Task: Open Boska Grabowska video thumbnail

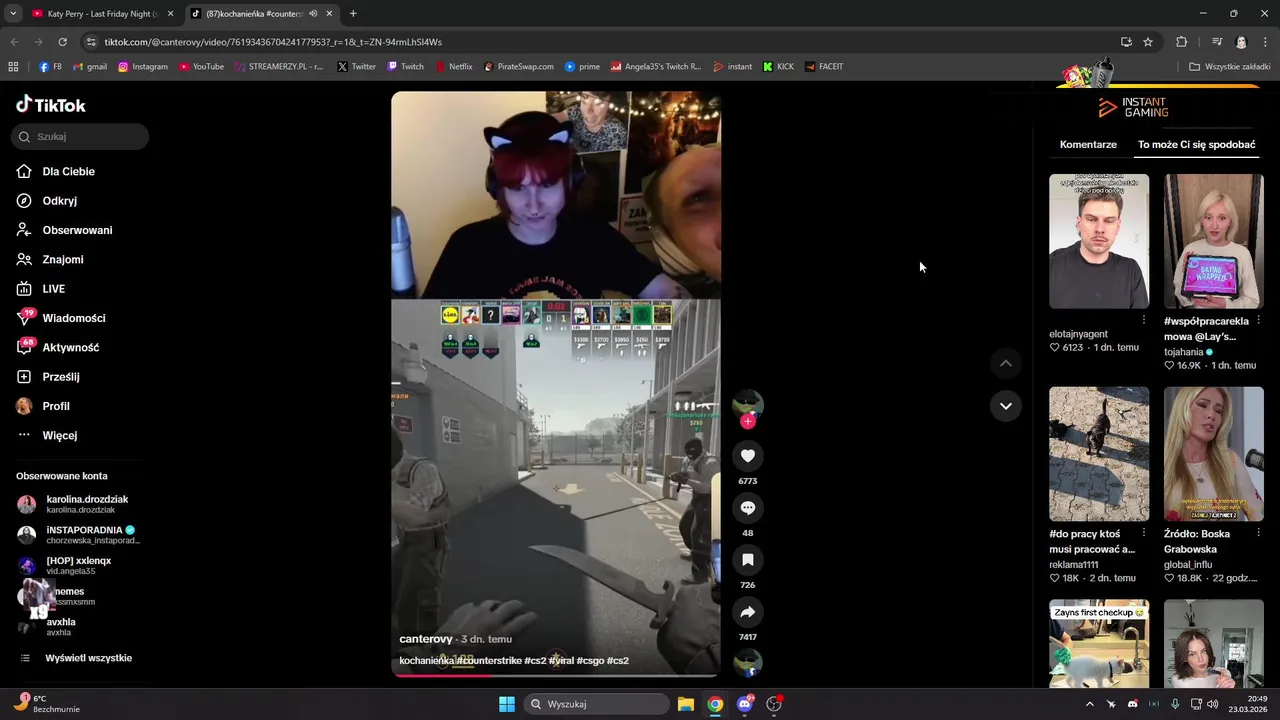Action: pyautogui.click(x=1213, y=454)
